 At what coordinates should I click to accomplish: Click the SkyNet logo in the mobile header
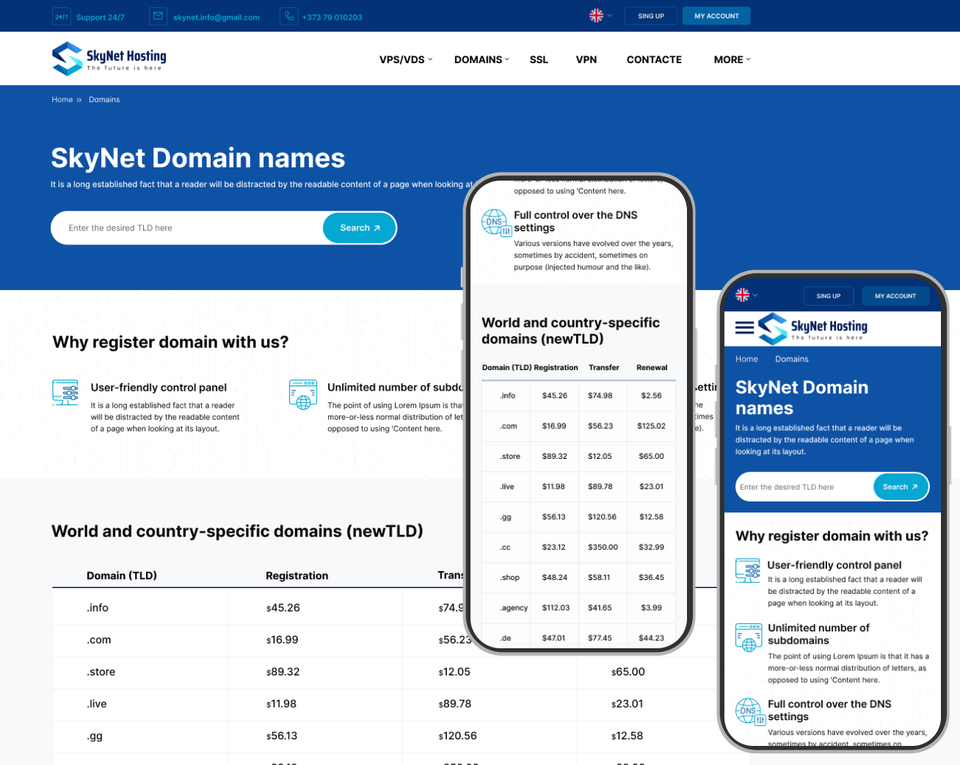pyautogui.click(x=812, y=328)
